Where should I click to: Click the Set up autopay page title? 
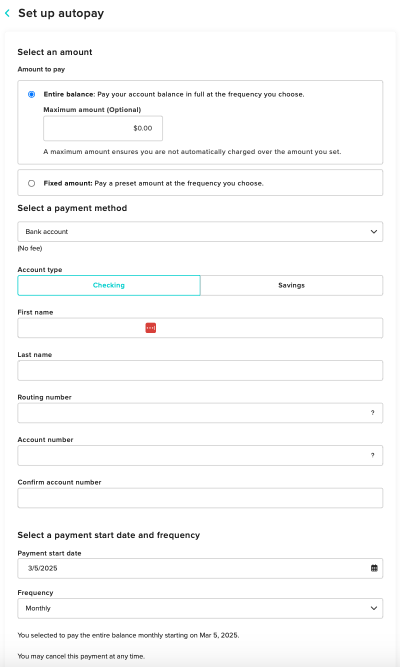tap(61, 14)
